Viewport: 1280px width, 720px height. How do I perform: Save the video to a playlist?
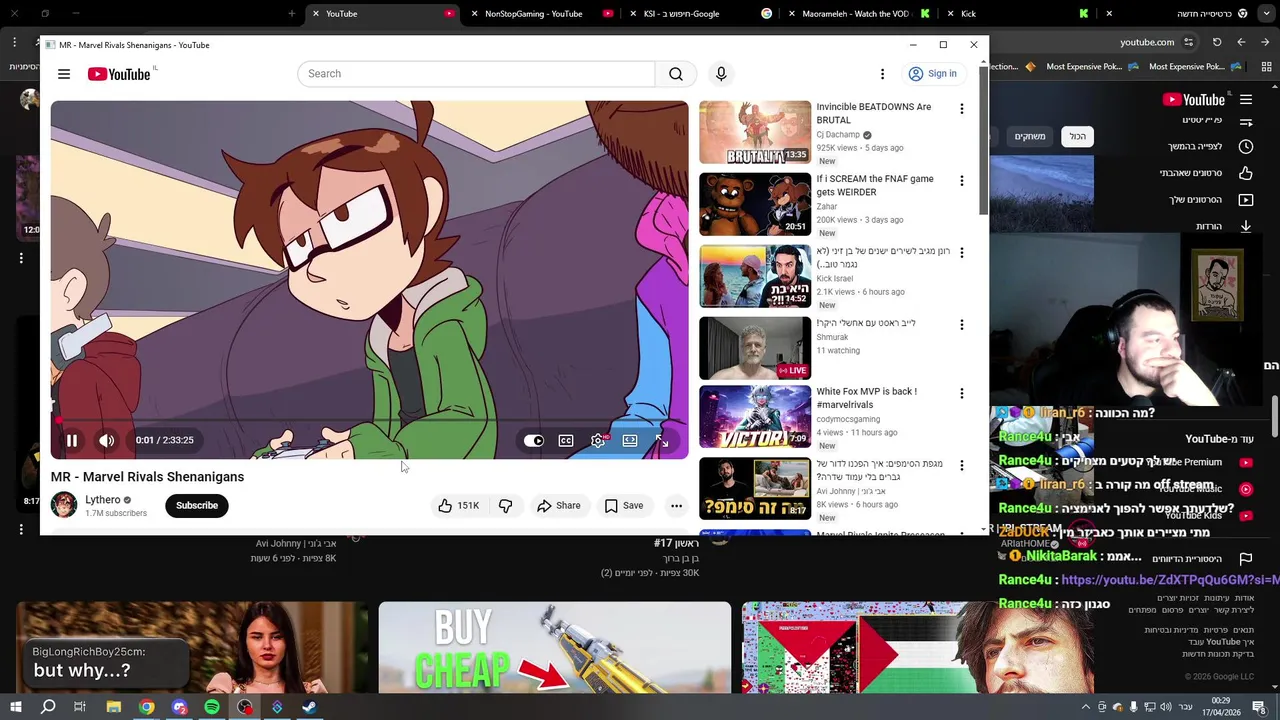[x=623, y=506]
